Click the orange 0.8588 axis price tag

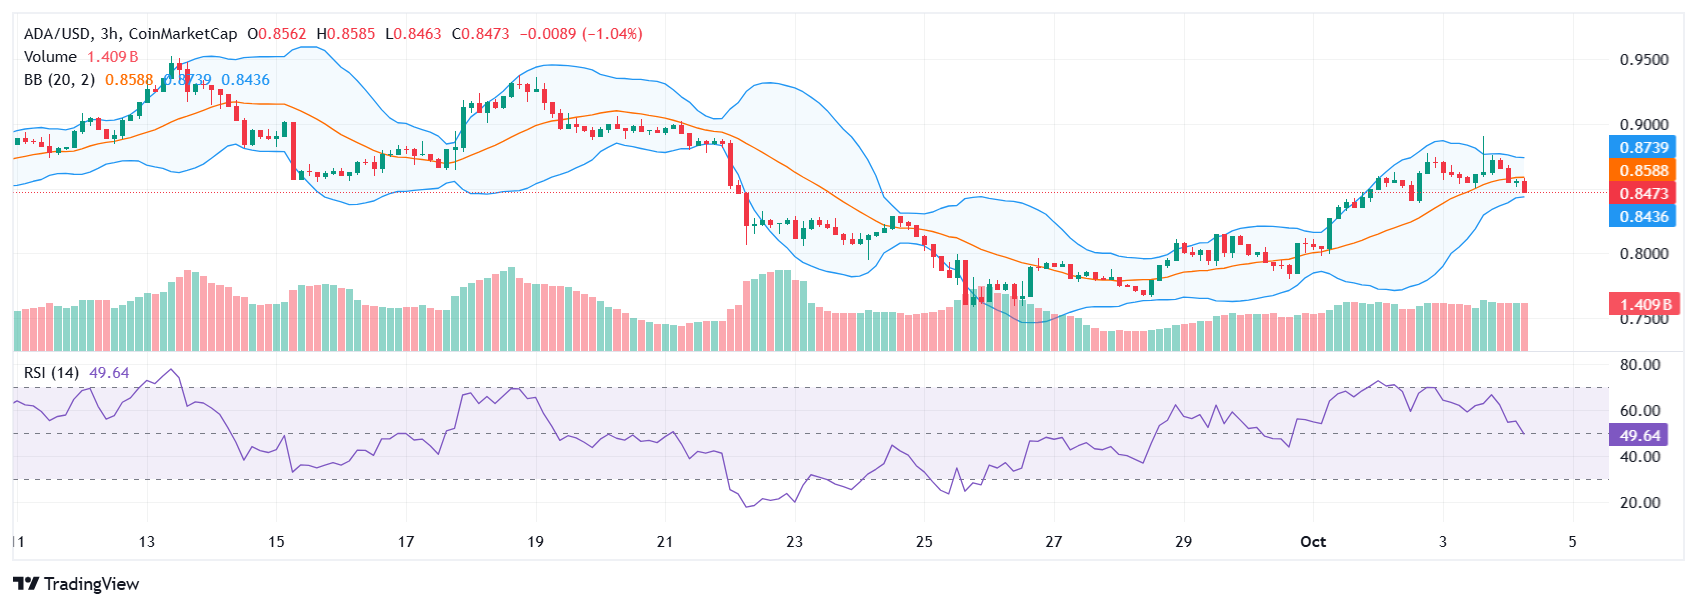(x=1643, y=170)
